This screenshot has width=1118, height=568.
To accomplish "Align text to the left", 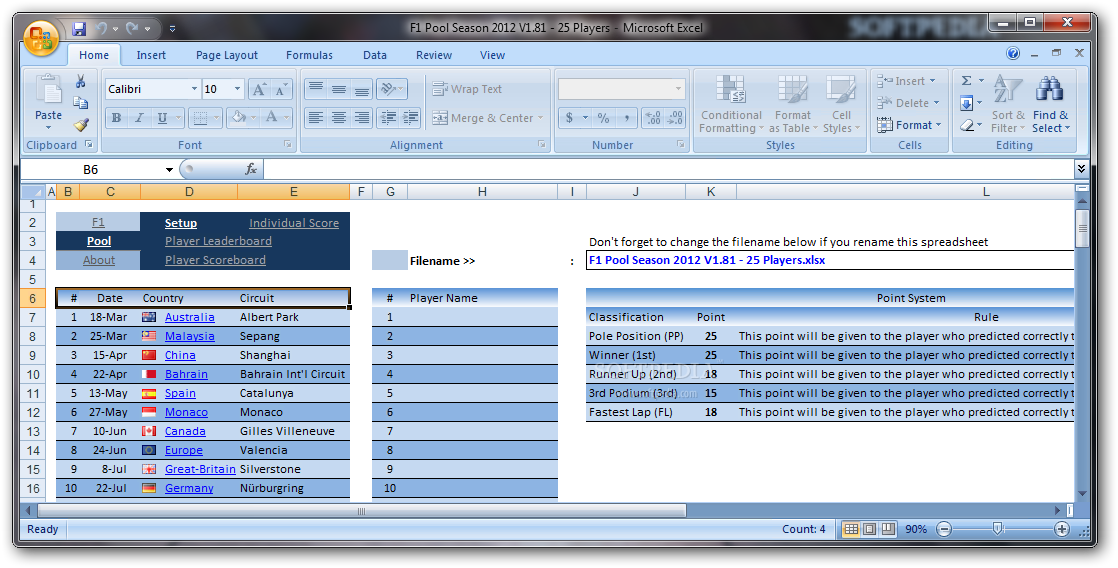I will point(316,118).
